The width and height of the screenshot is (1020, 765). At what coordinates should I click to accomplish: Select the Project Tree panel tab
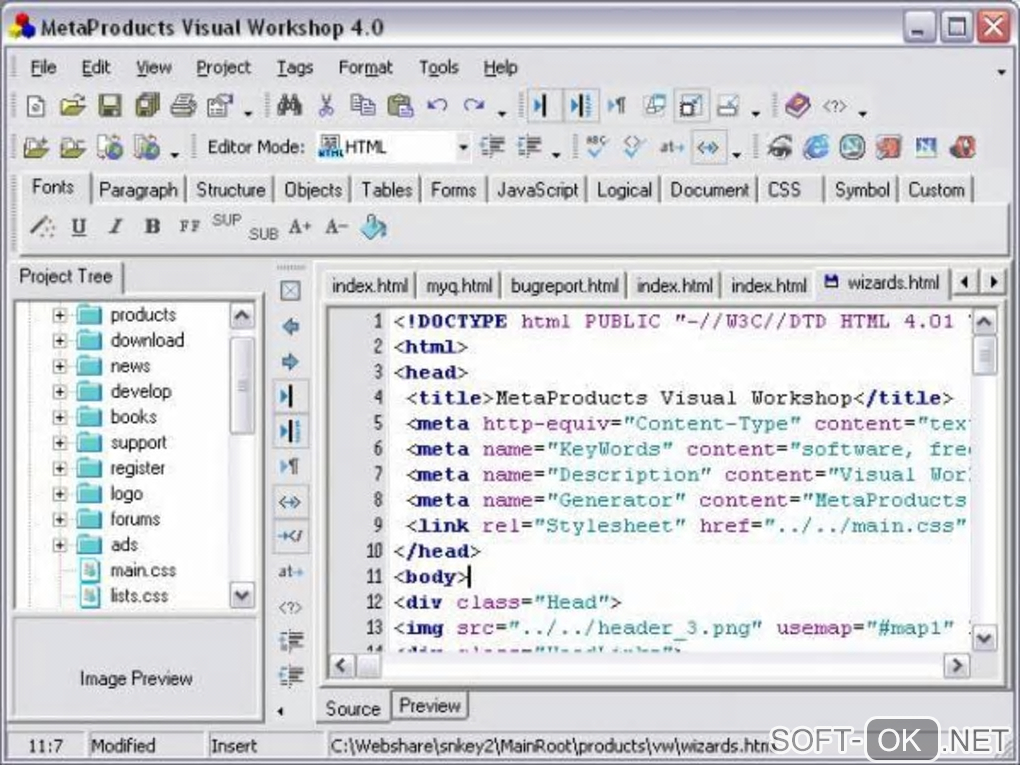click(x=66, y=276)
